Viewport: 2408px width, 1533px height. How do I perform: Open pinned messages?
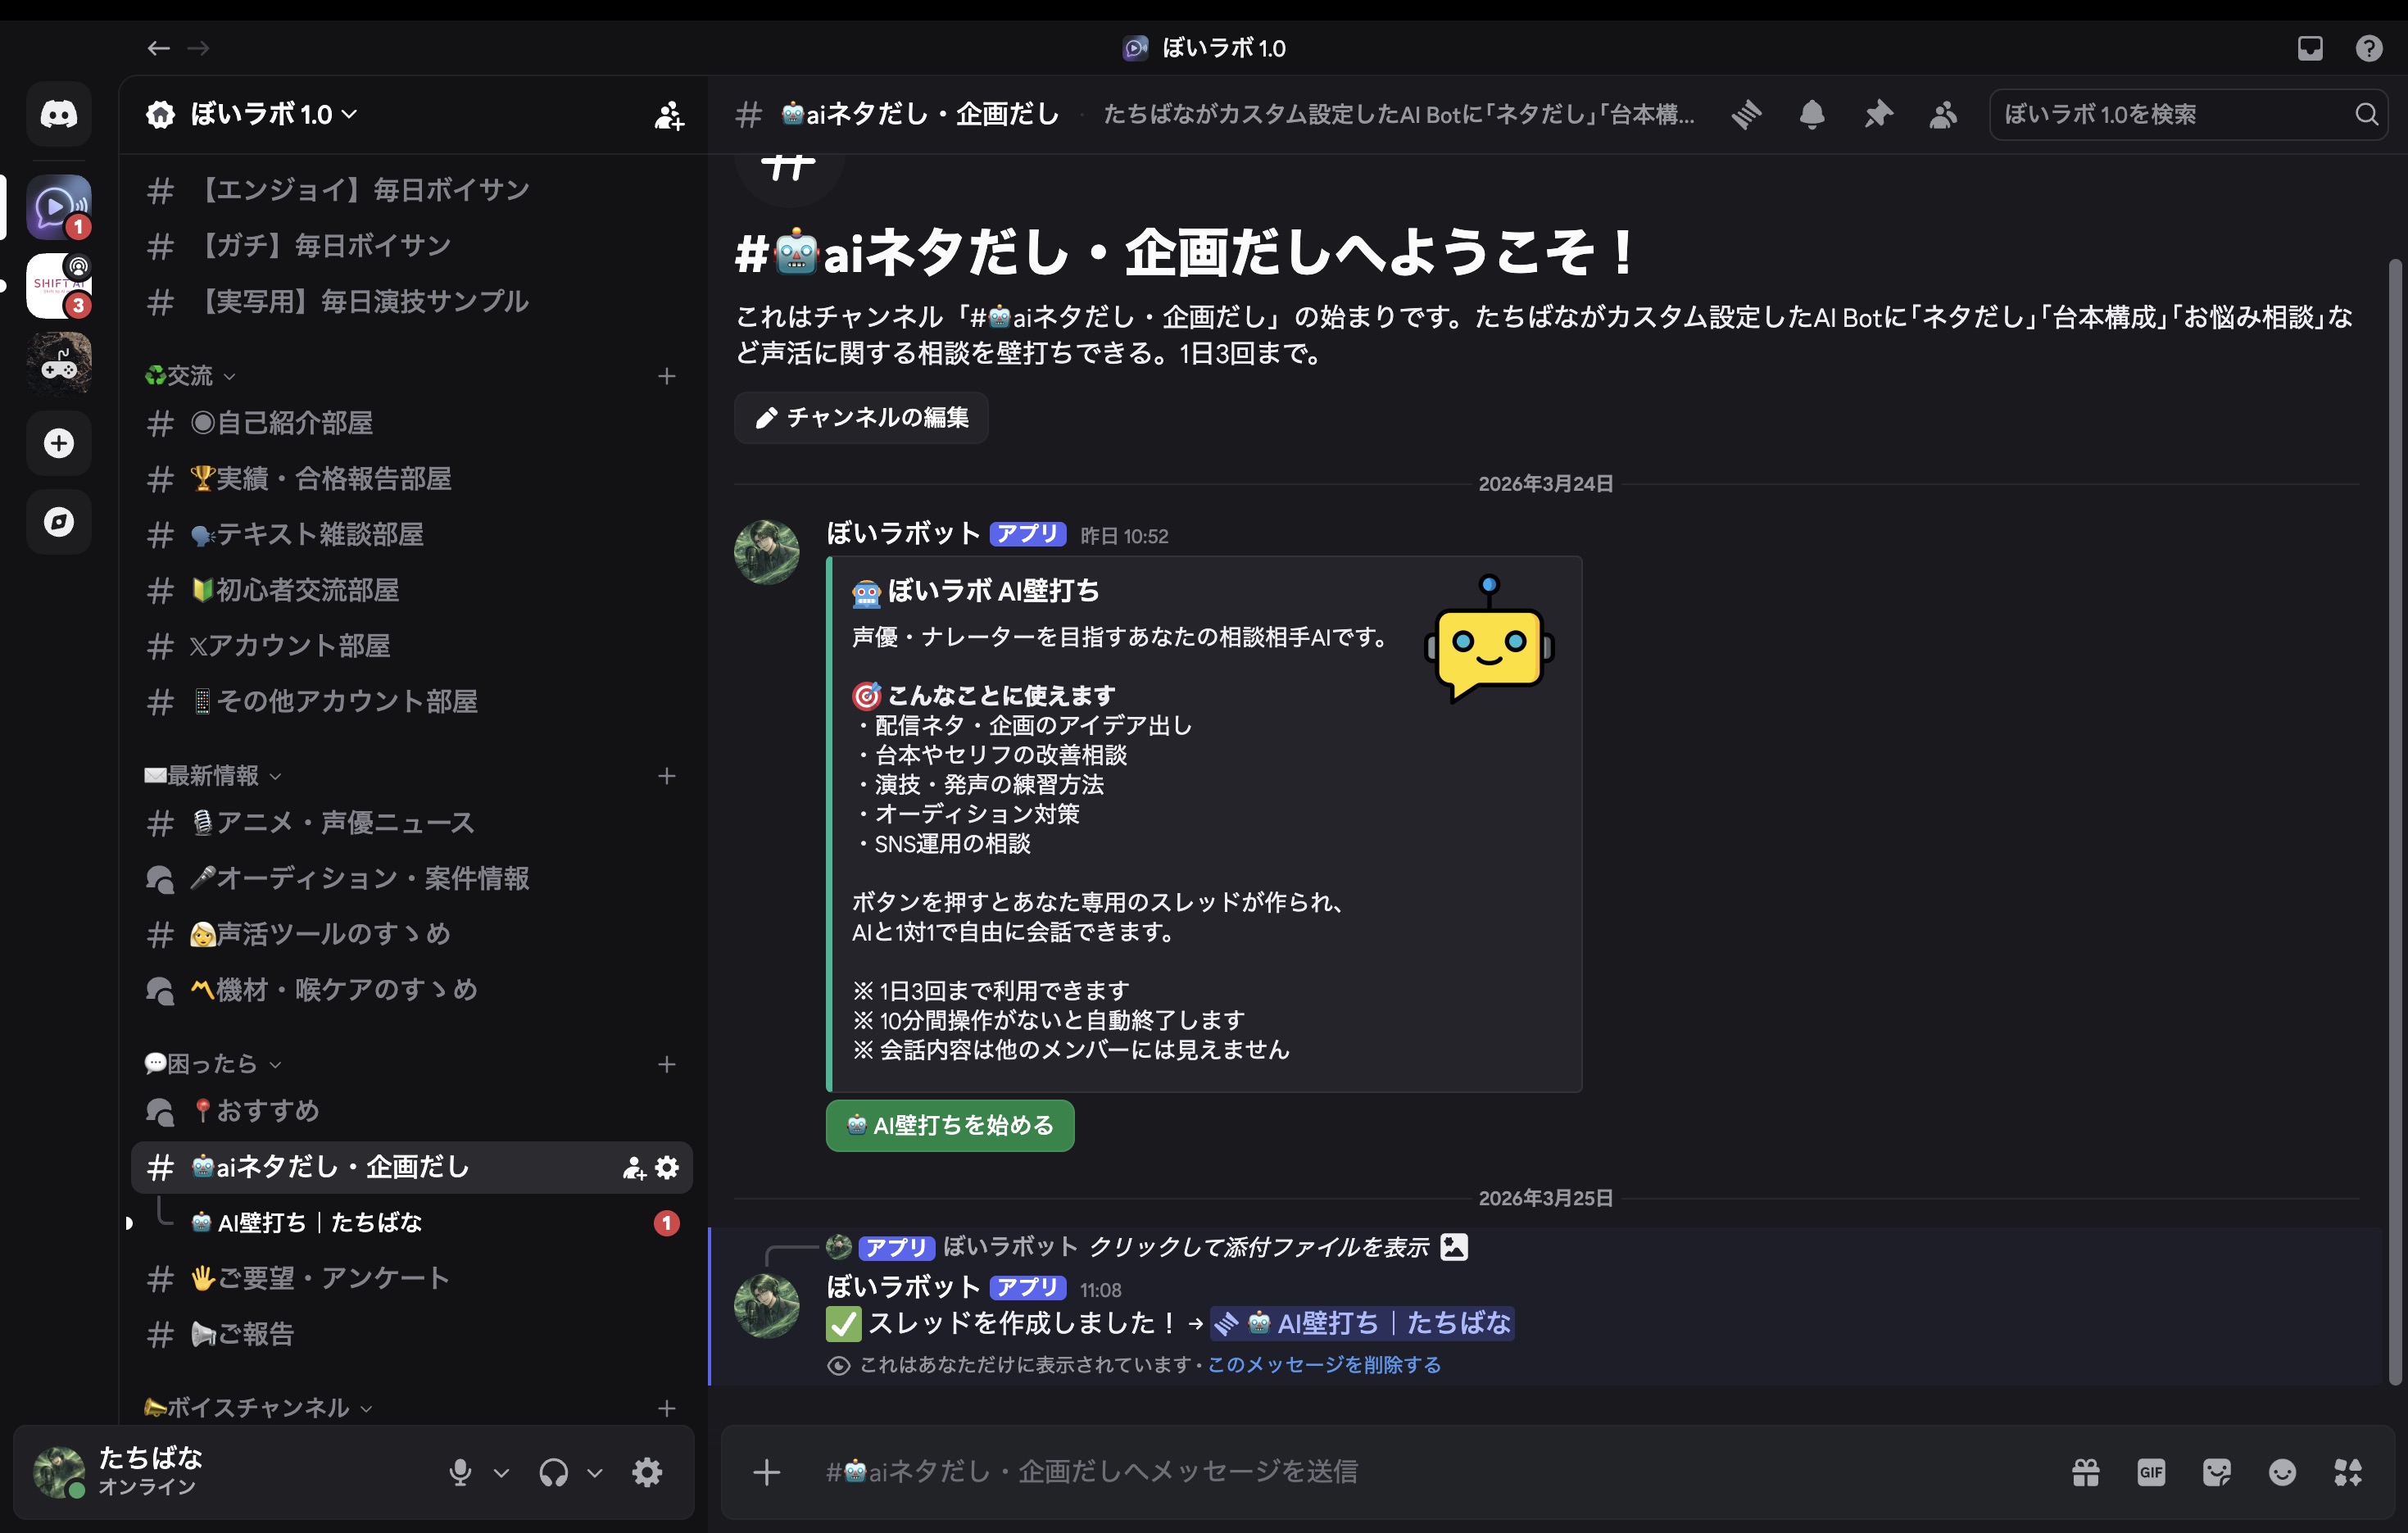pyautogui.click(x=1879, y=114)
